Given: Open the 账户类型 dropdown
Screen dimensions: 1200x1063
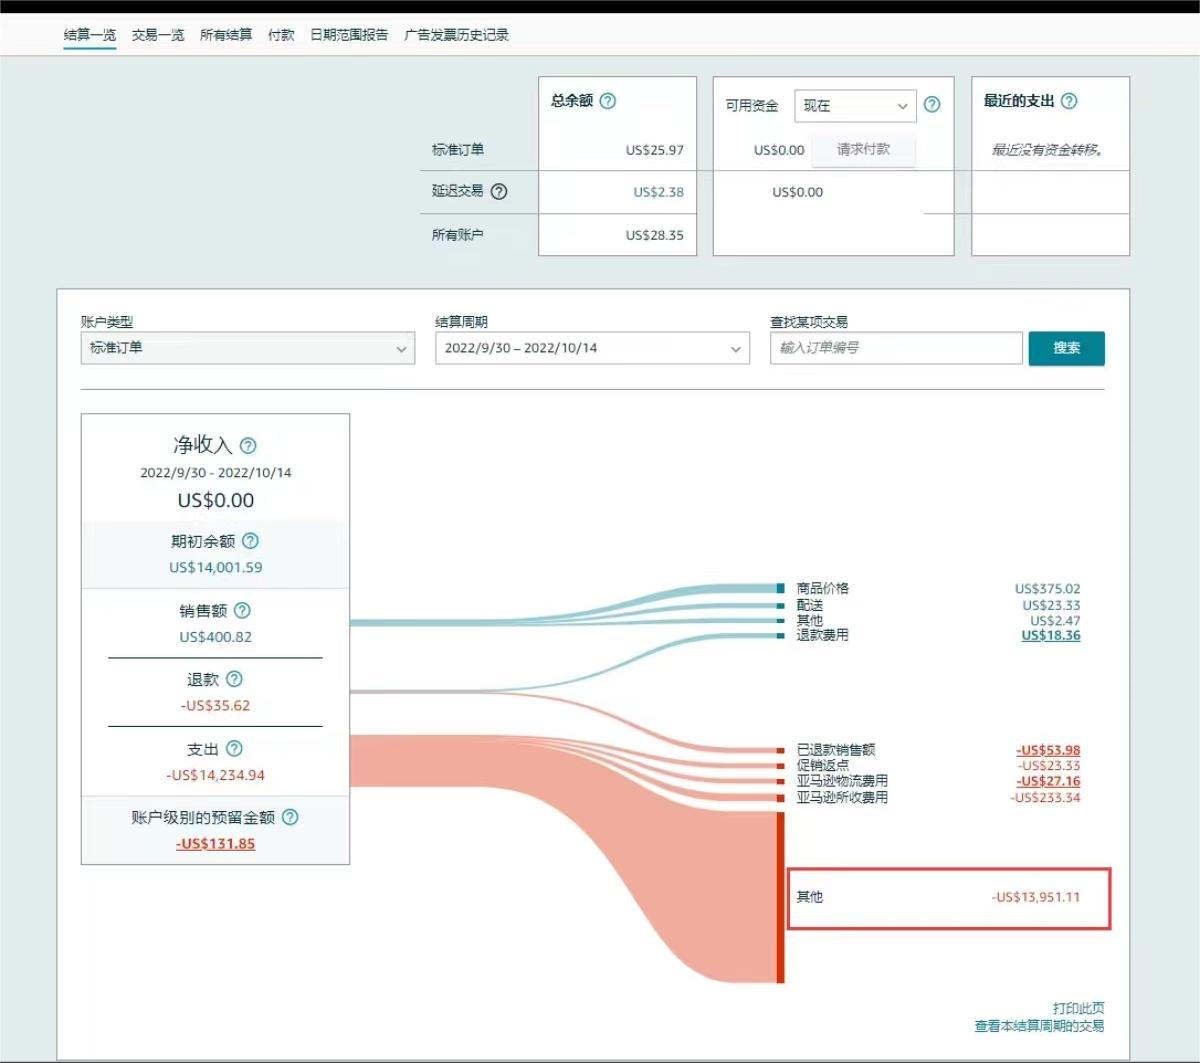Looking at the screenshot, I should [x=248, y=348].
